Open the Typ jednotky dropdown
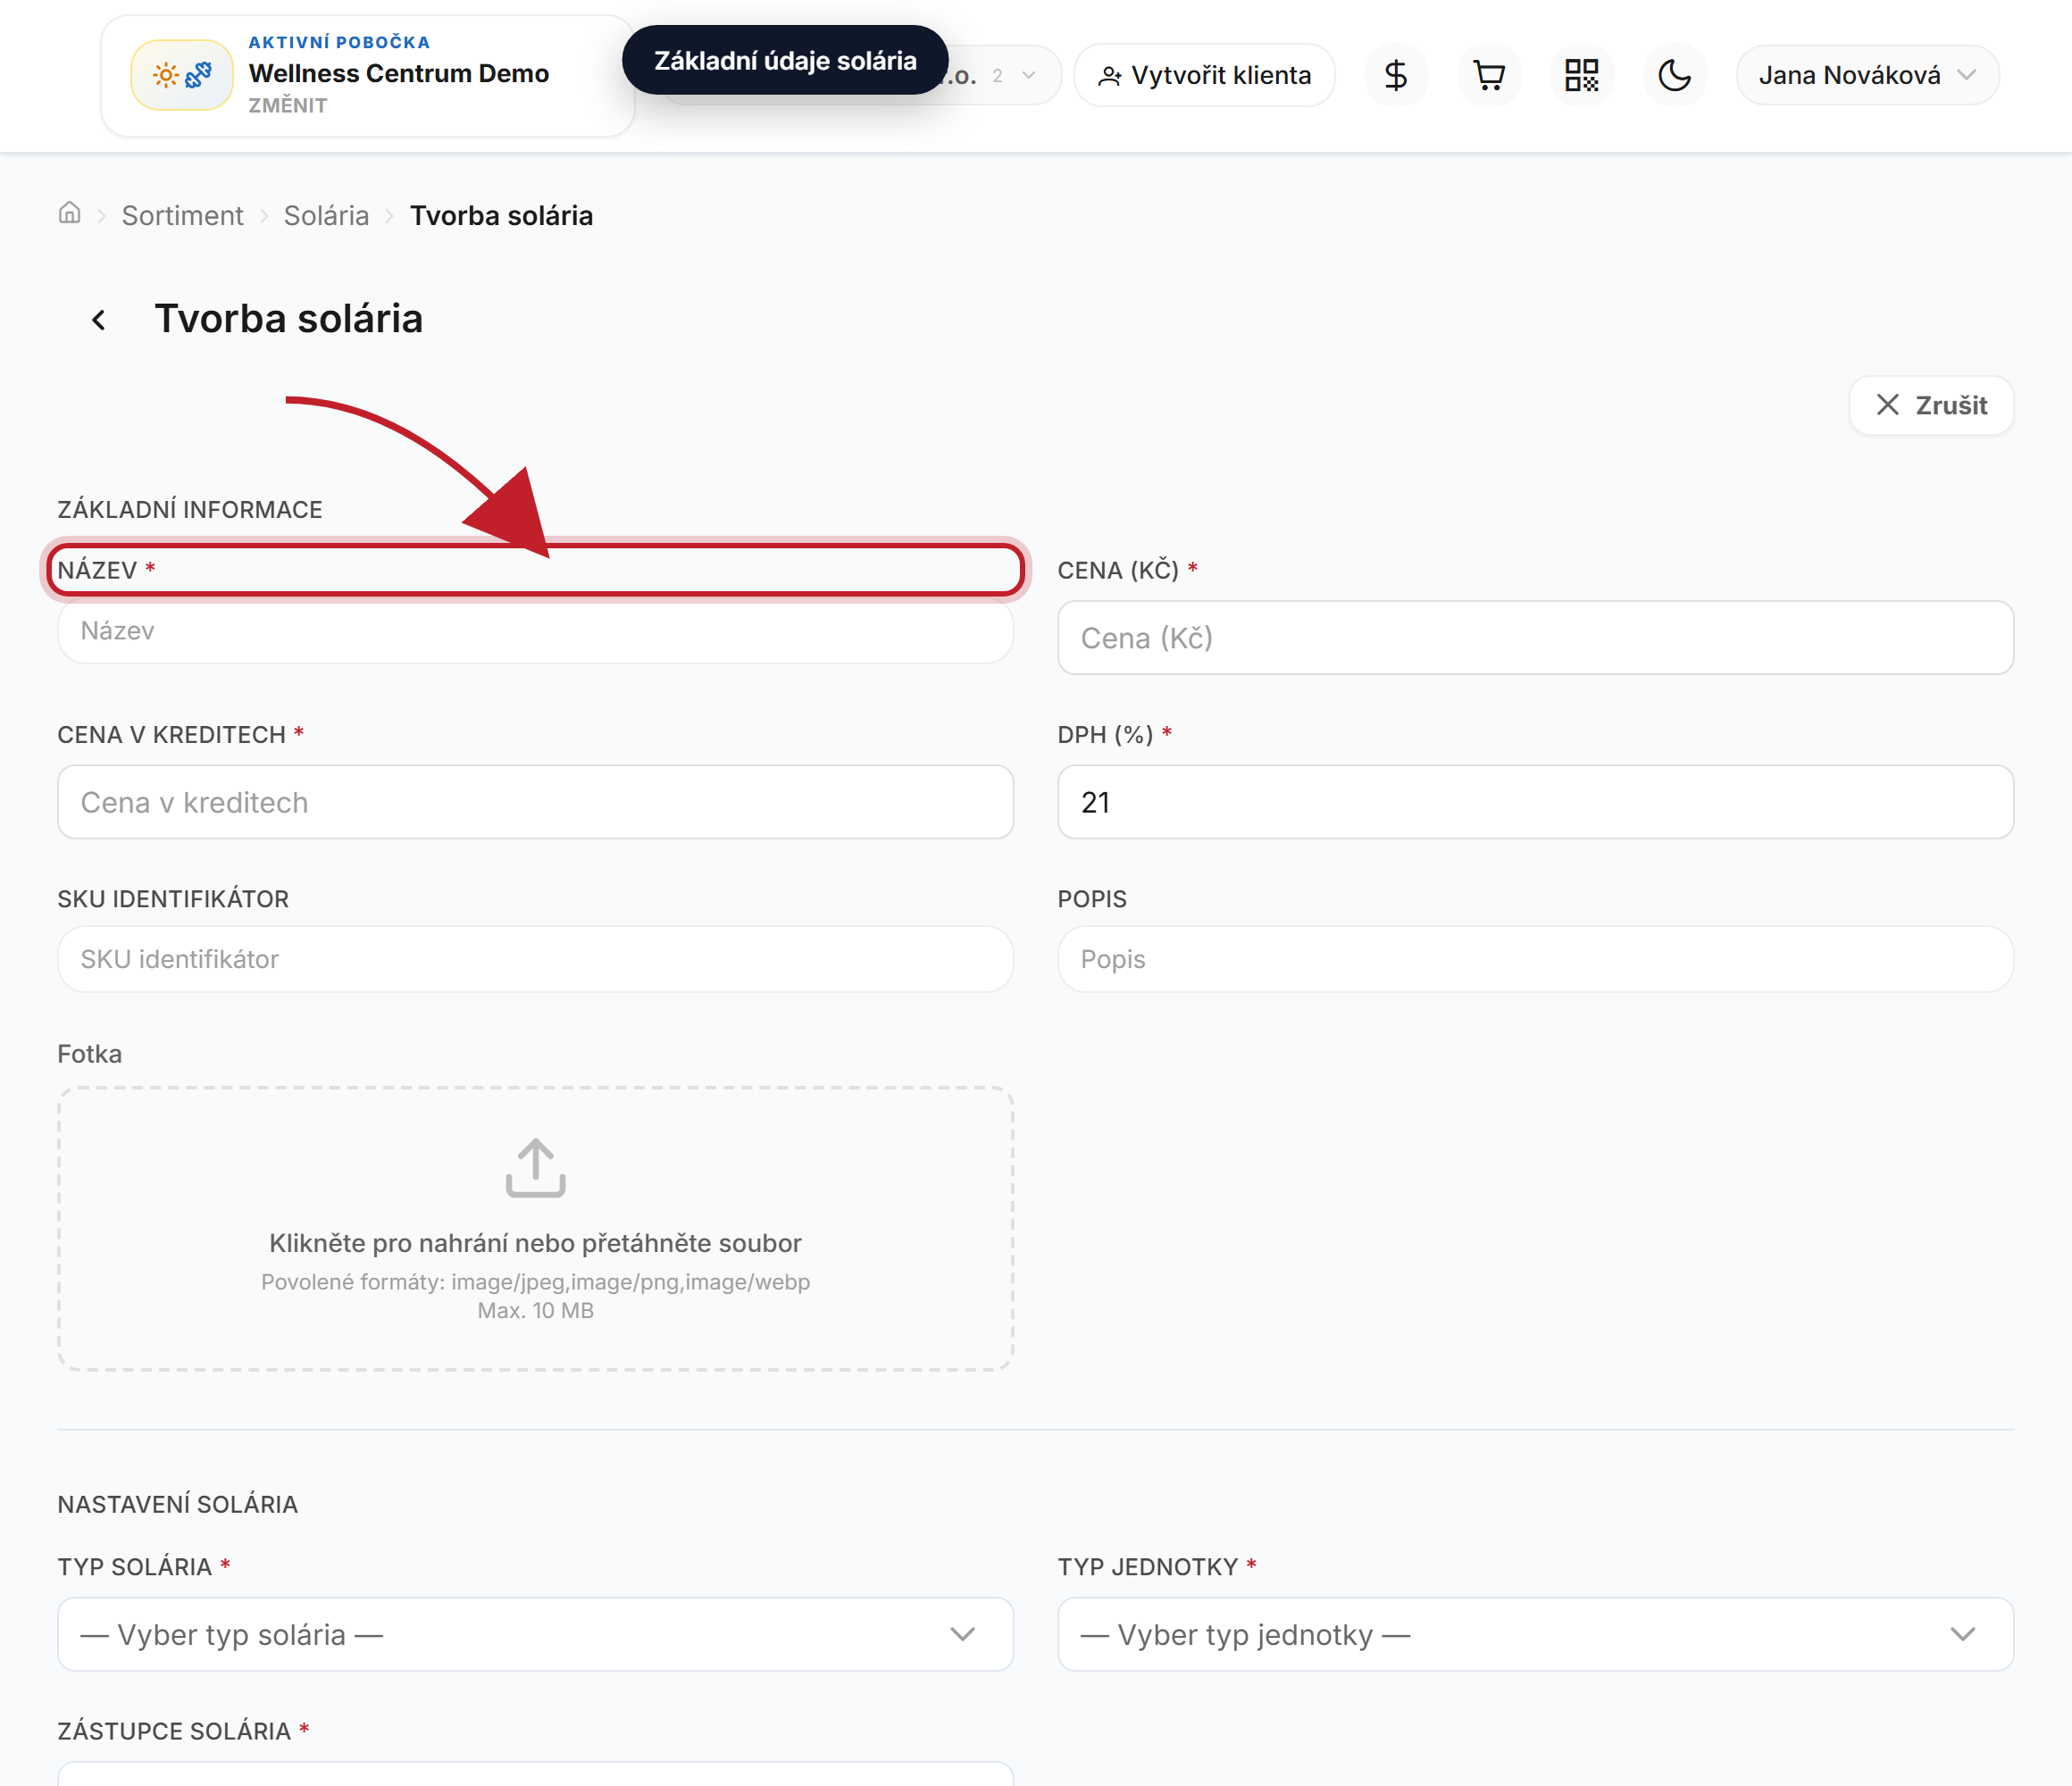 [x=1536, y=1634]
